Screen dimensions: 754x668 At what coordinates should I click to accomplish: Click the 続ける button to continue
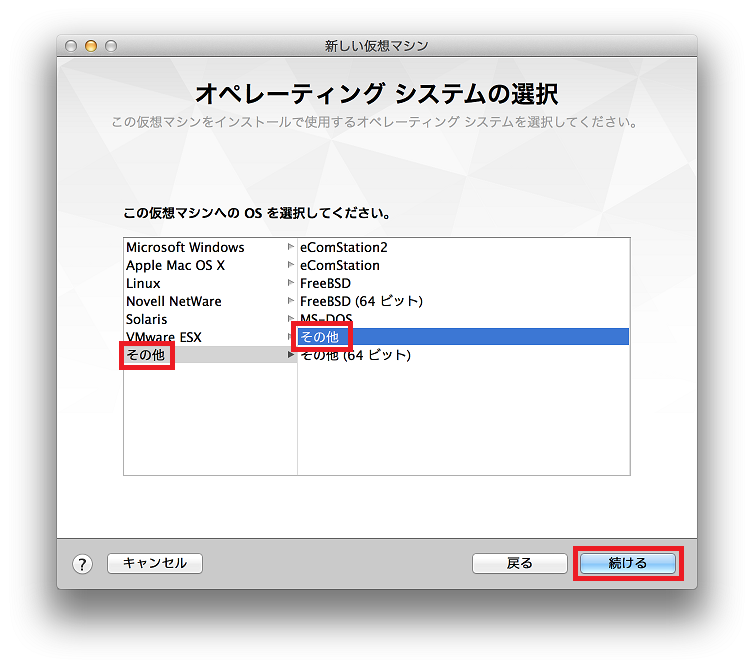click(x=627, y=563)
